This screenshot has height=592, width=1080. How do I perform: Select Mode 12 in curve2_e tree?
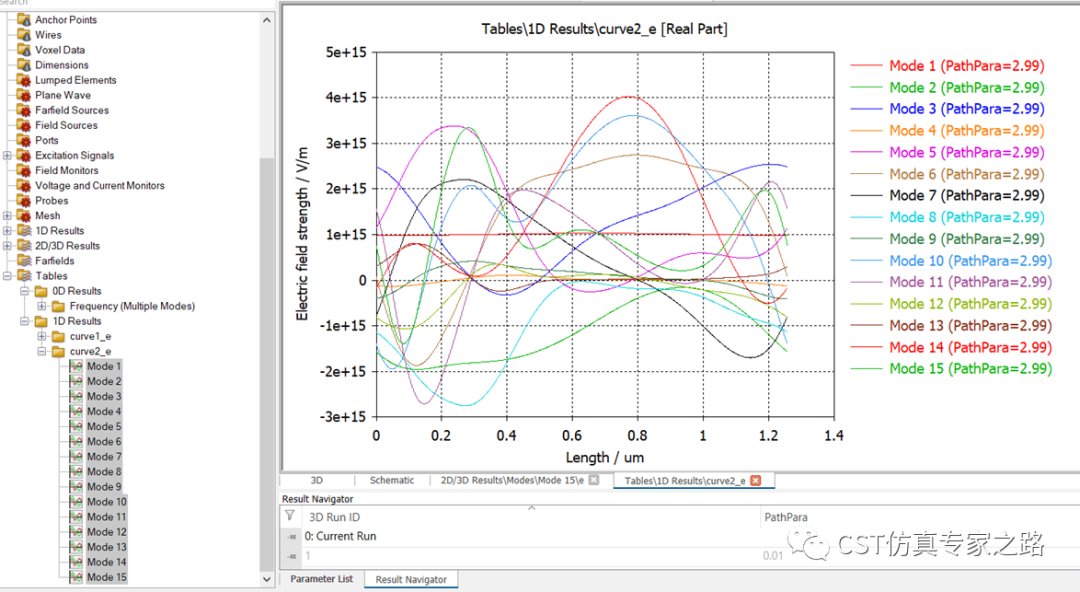point(107,532)
